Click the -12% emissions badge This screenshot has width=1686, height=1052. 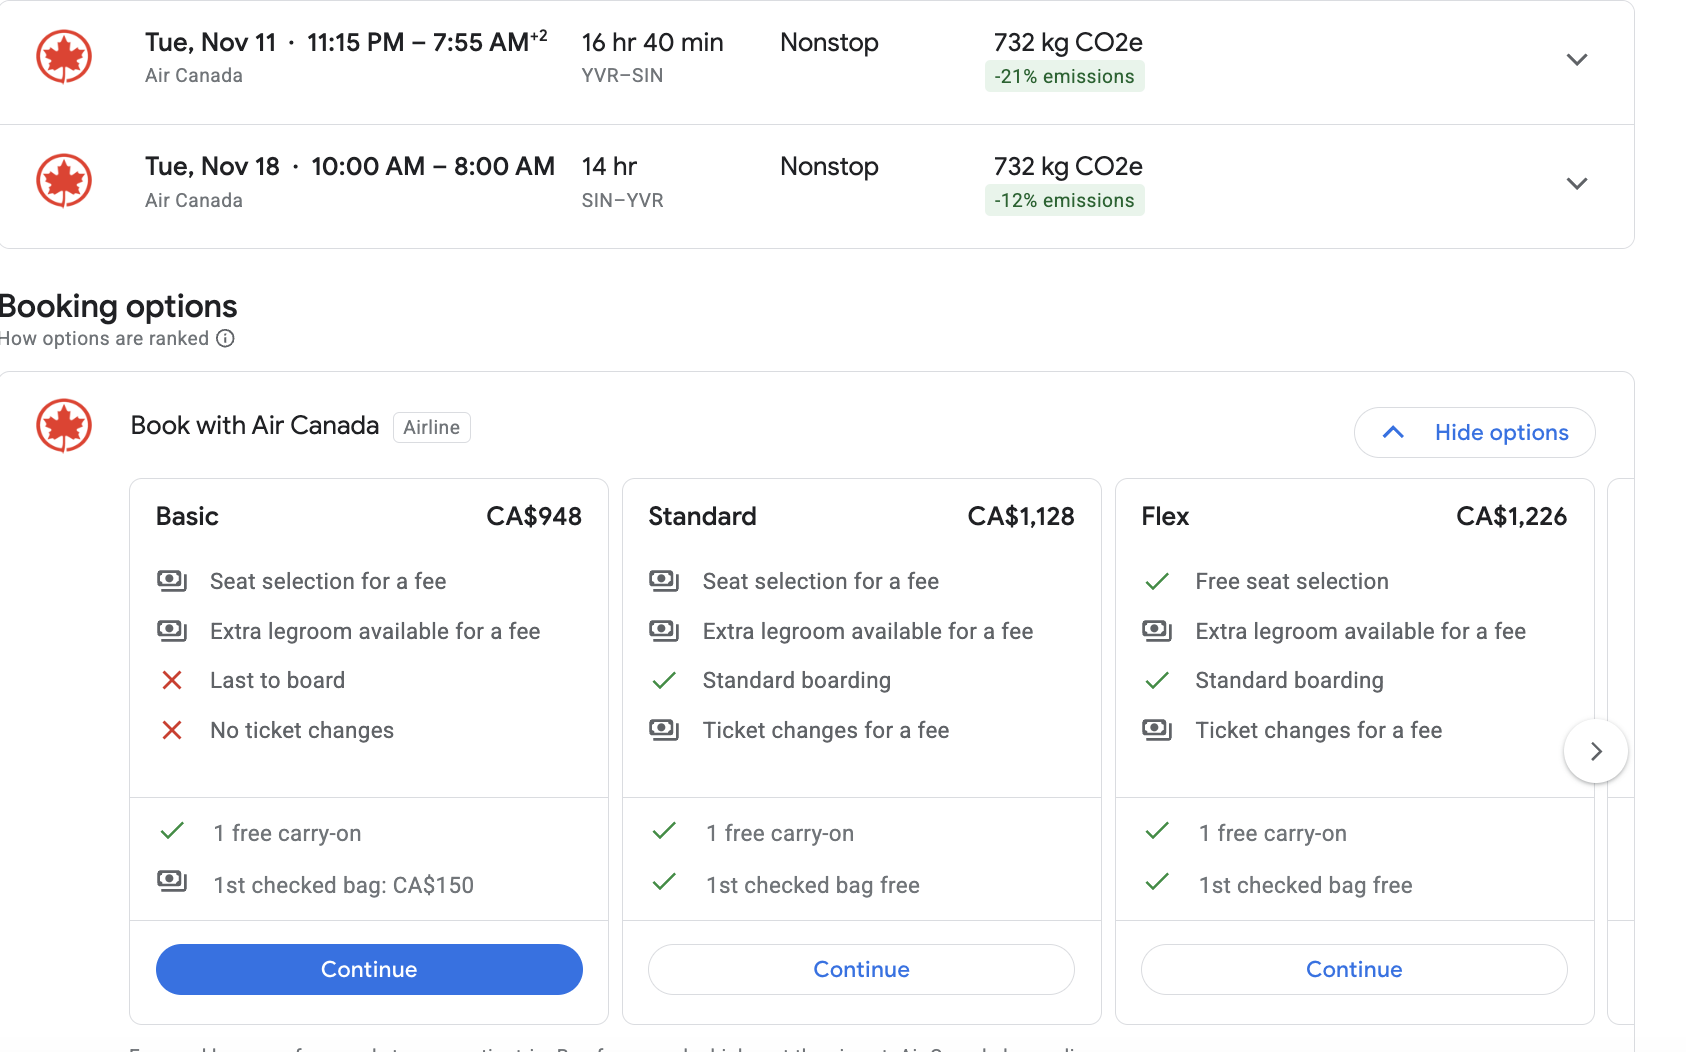point(1065,200)
